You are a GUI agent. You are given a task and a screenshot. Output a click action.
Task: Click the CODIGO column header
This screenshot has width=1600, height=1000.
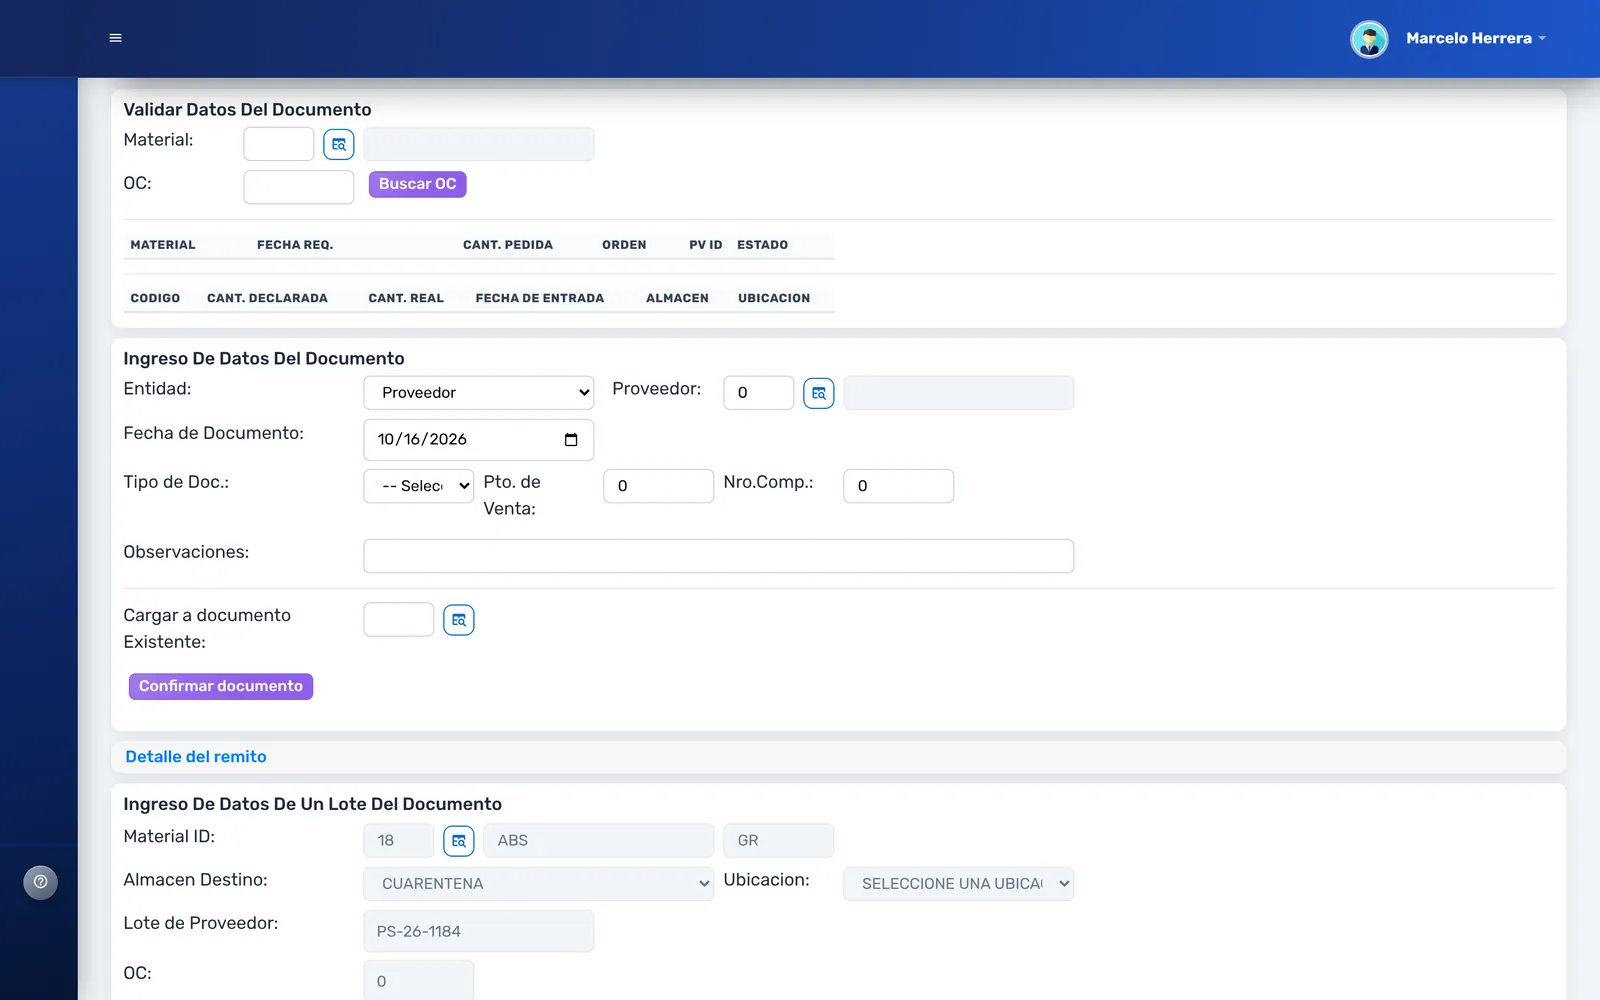[155, 298]
